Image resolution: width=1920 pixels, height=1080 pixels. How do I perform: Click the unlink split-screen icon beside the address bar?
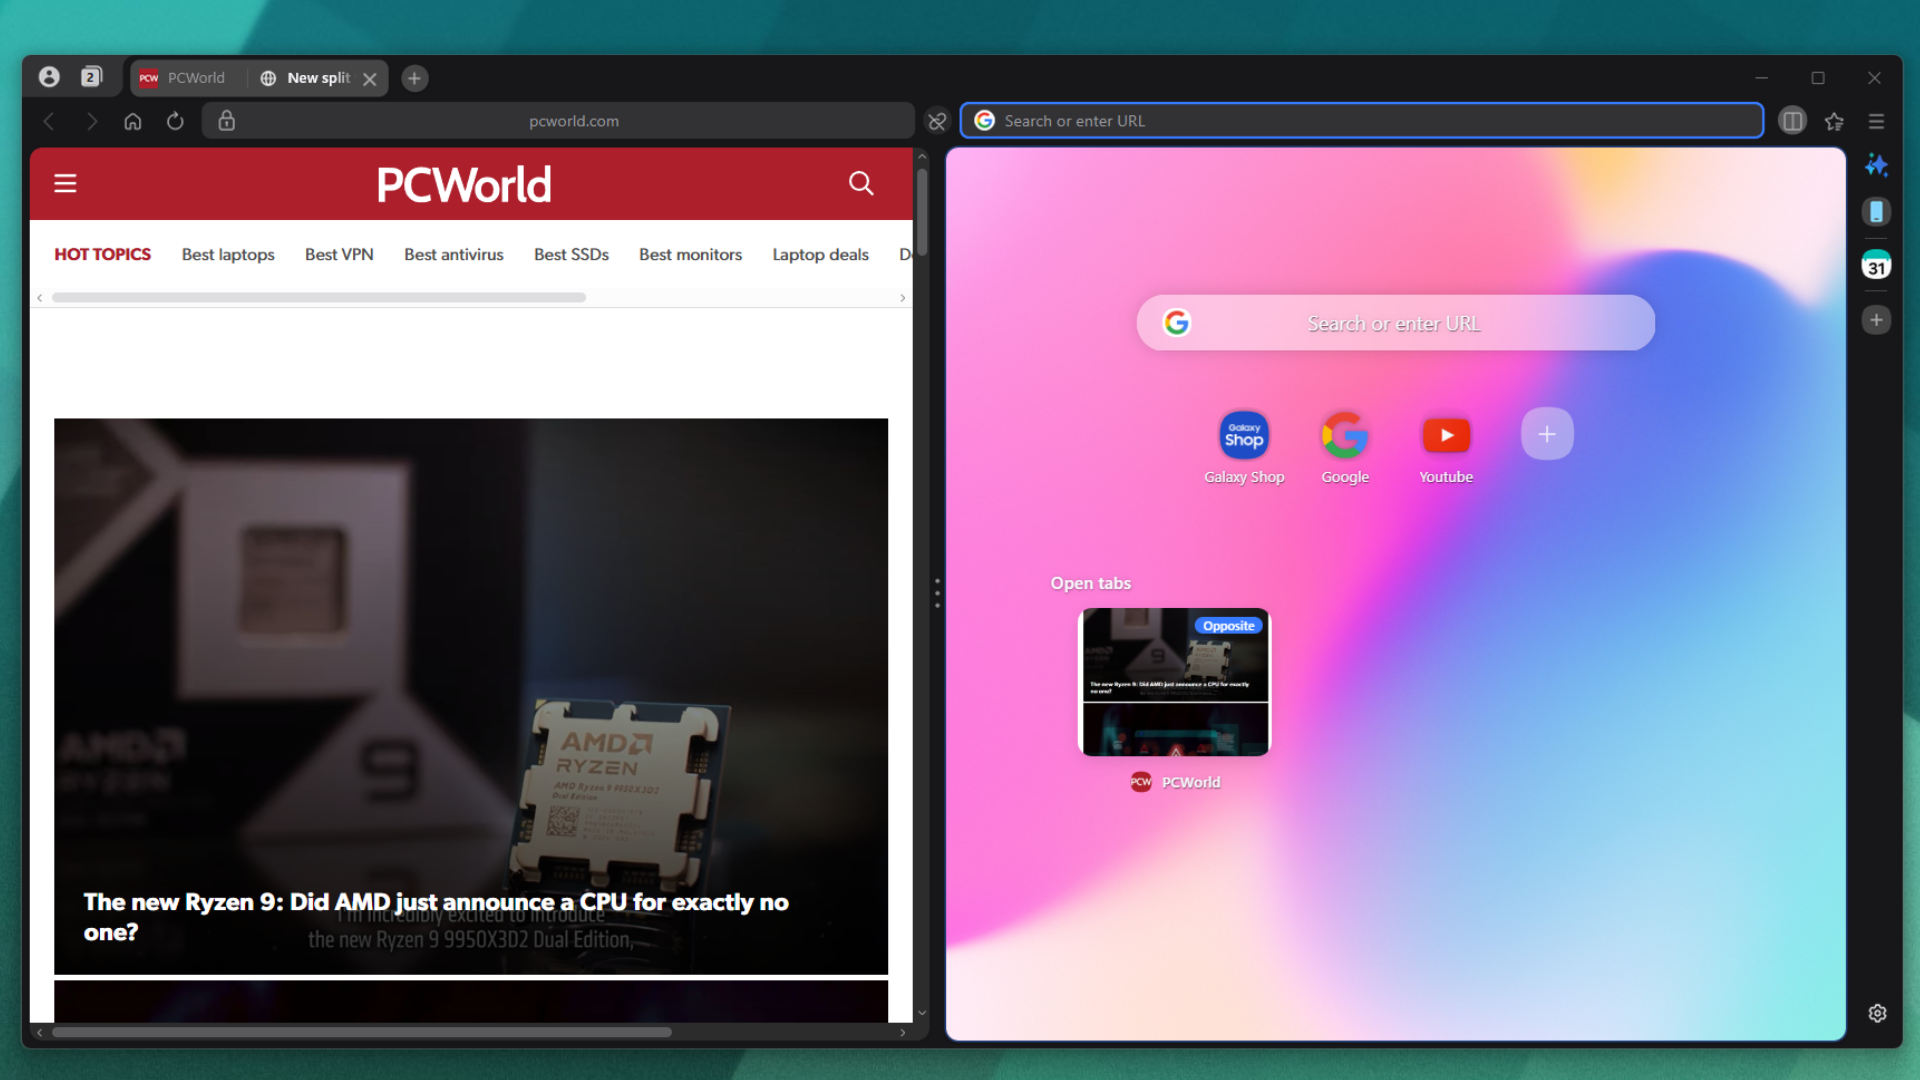point(936,120)
